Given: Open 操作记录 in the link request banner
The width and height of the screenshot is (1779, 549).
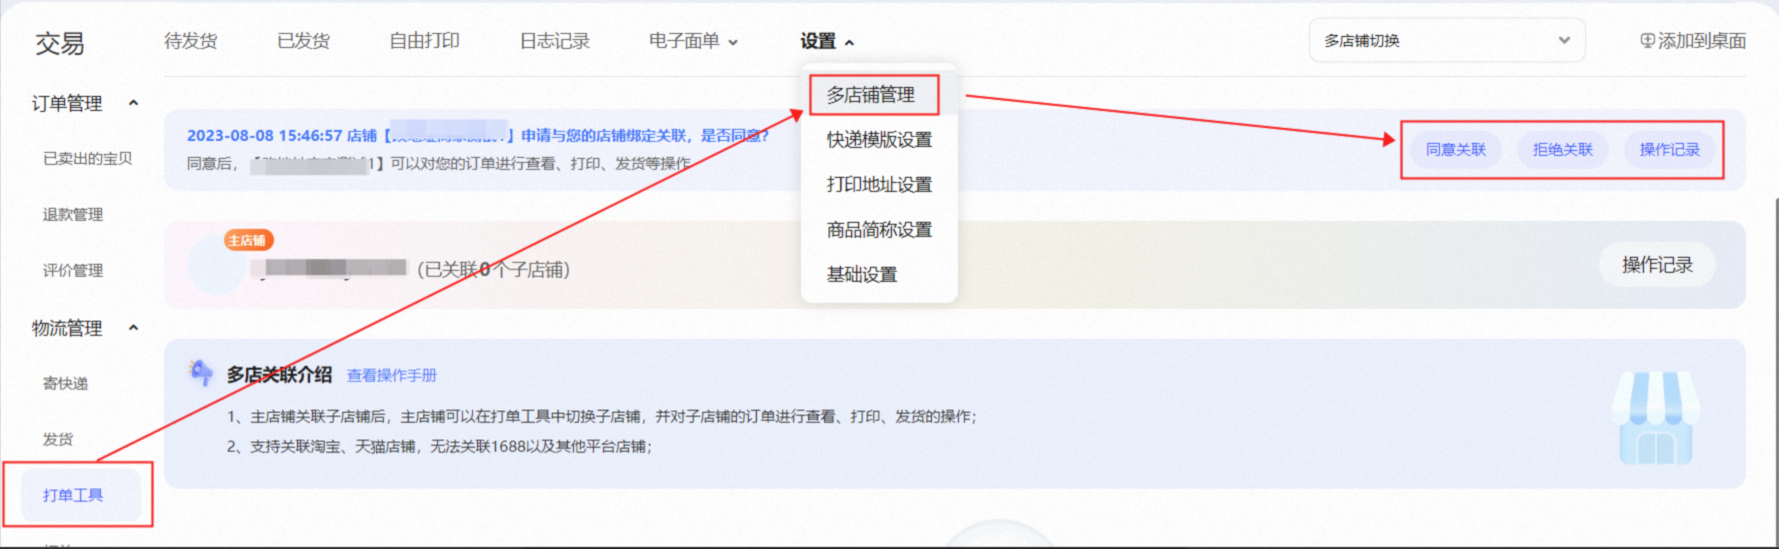Looking at the screenshot, I should tap(1670, 149).
